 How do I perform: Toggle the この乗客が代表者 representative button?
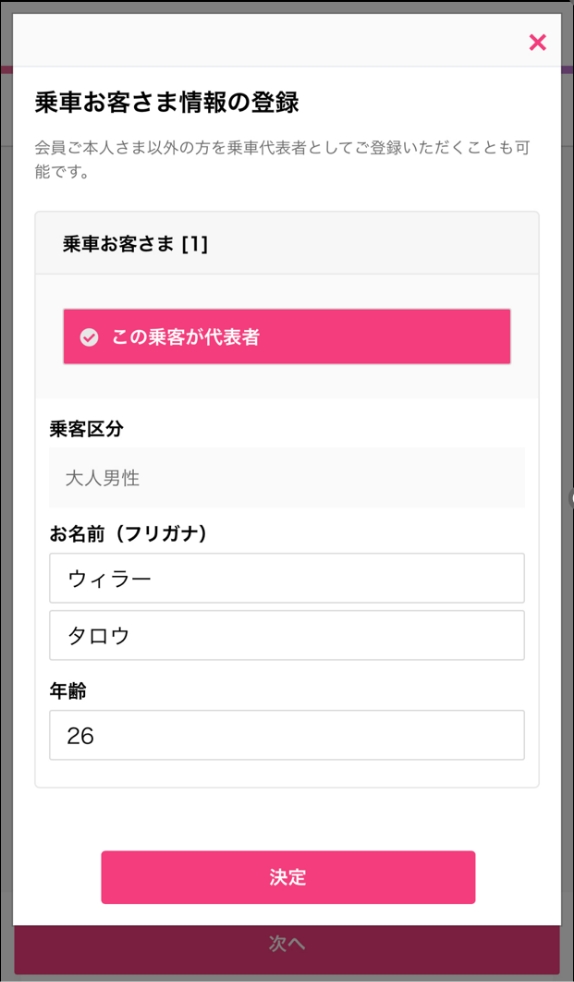pyautogui.click(x=287, y=336)
